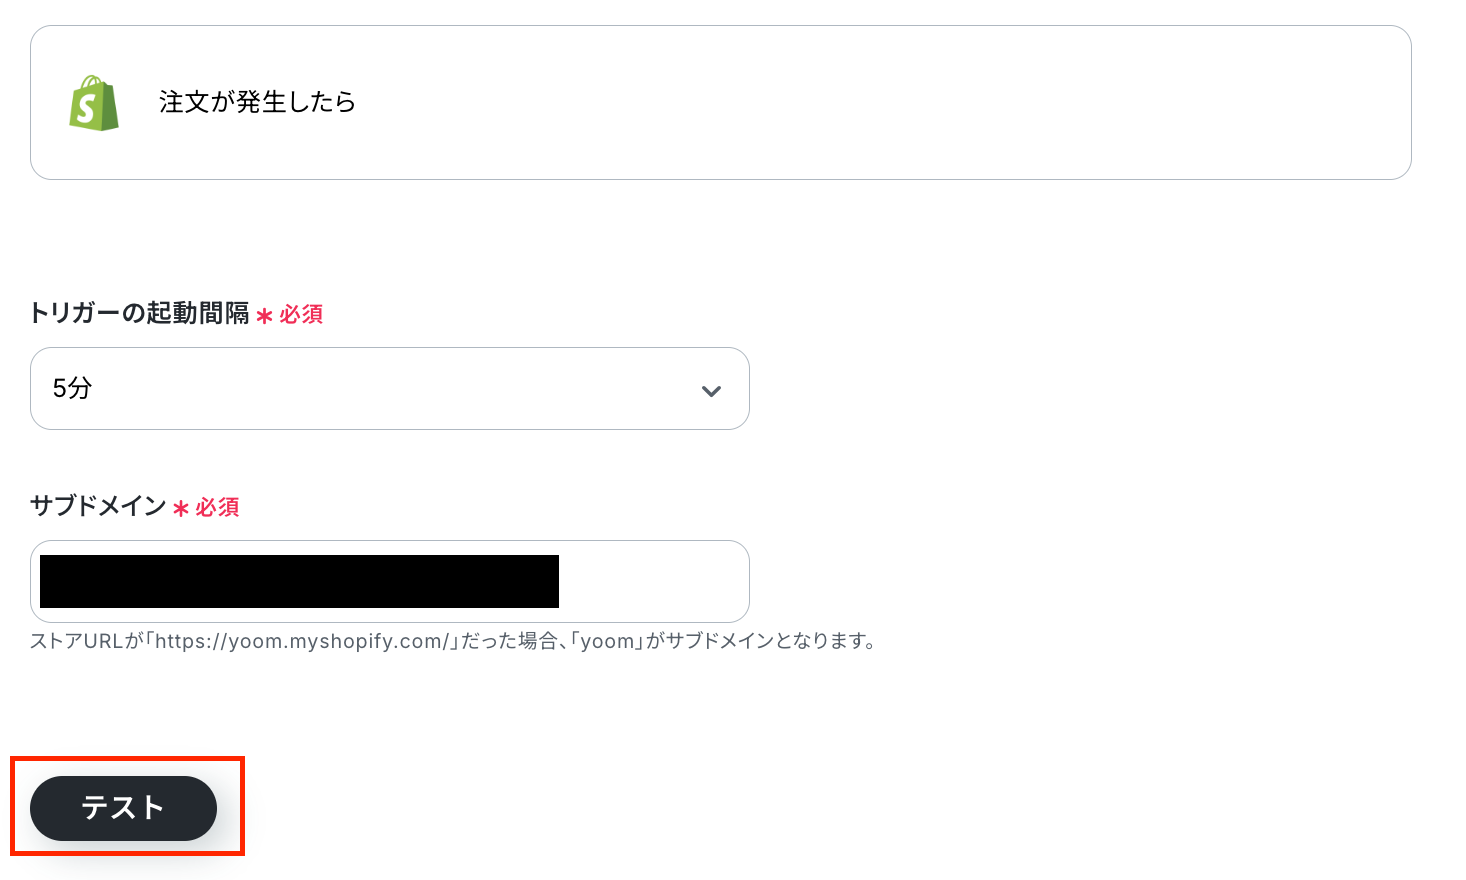Click the テスト label text on the dark button
Image resolution: width=1466 pixels, height=880 pixels.
pyautogui.click(x=123, y=808)
